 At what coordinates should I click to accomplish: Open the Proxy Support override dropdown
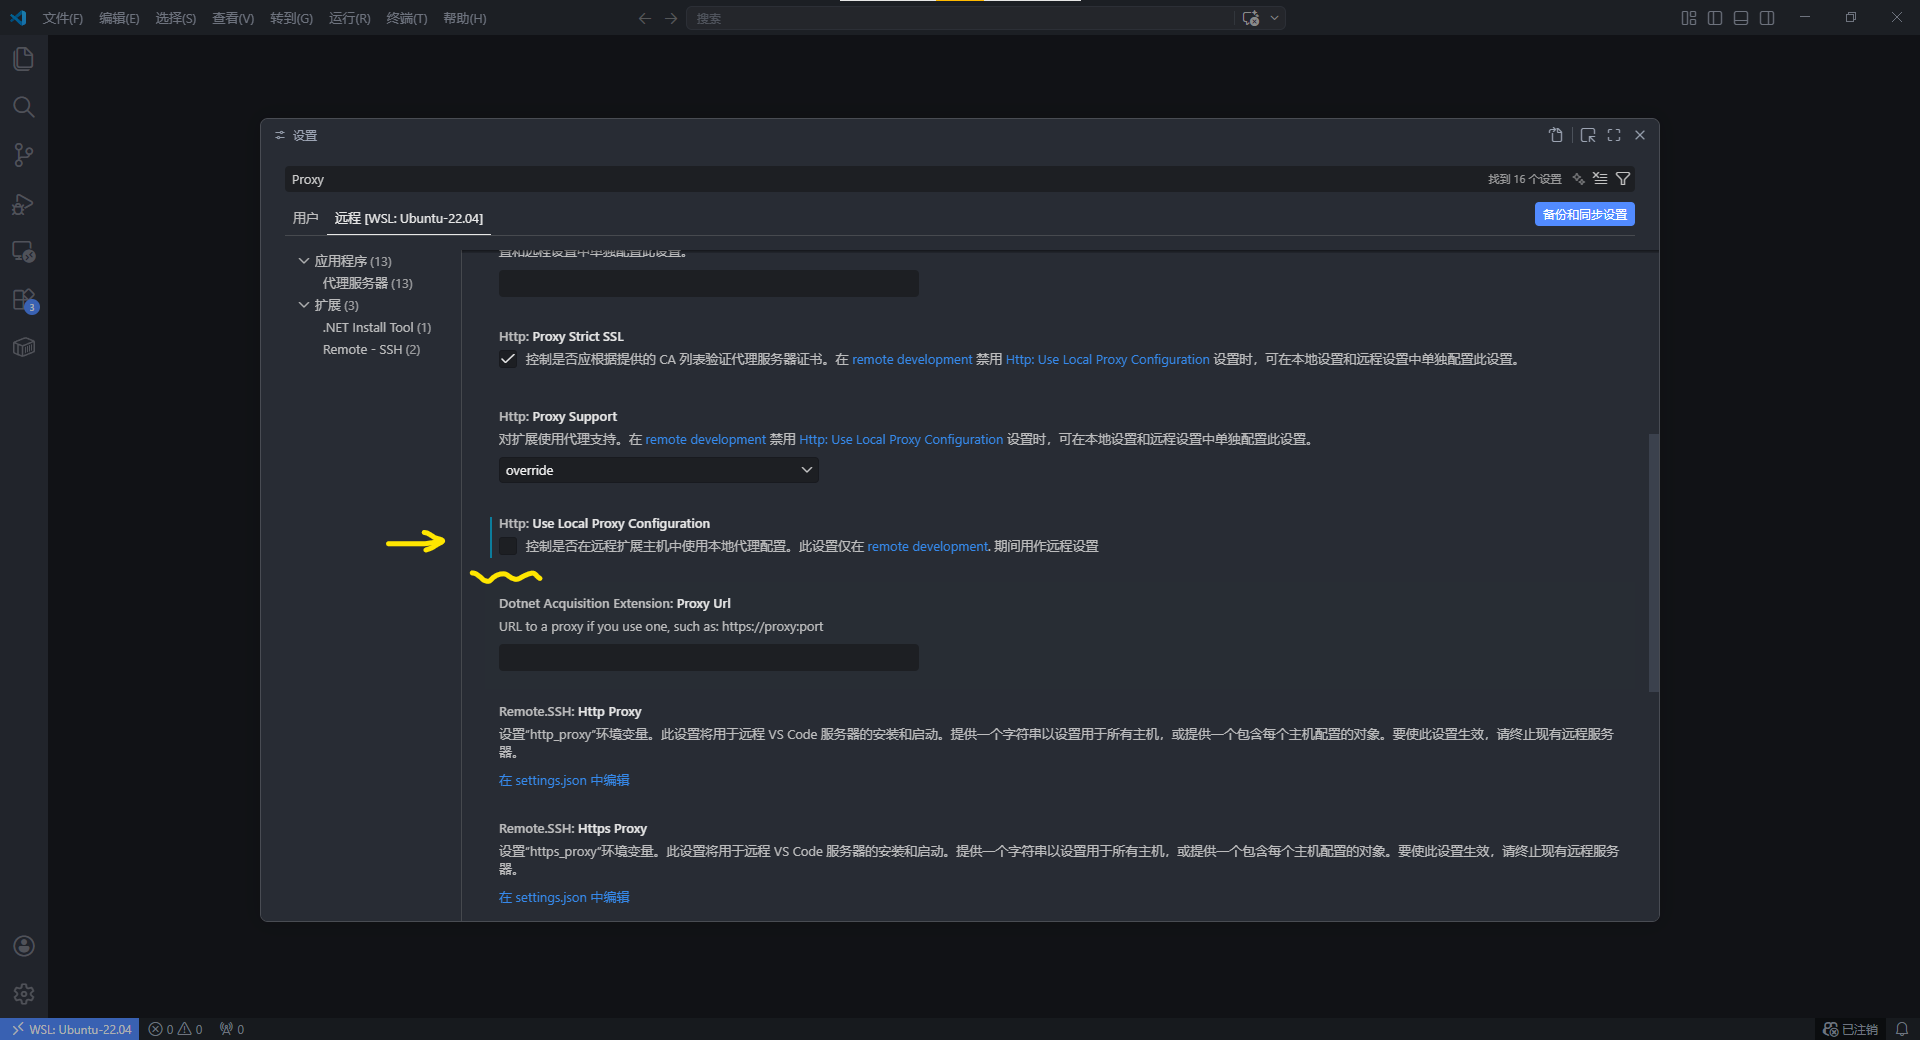[x=658, y=471]
